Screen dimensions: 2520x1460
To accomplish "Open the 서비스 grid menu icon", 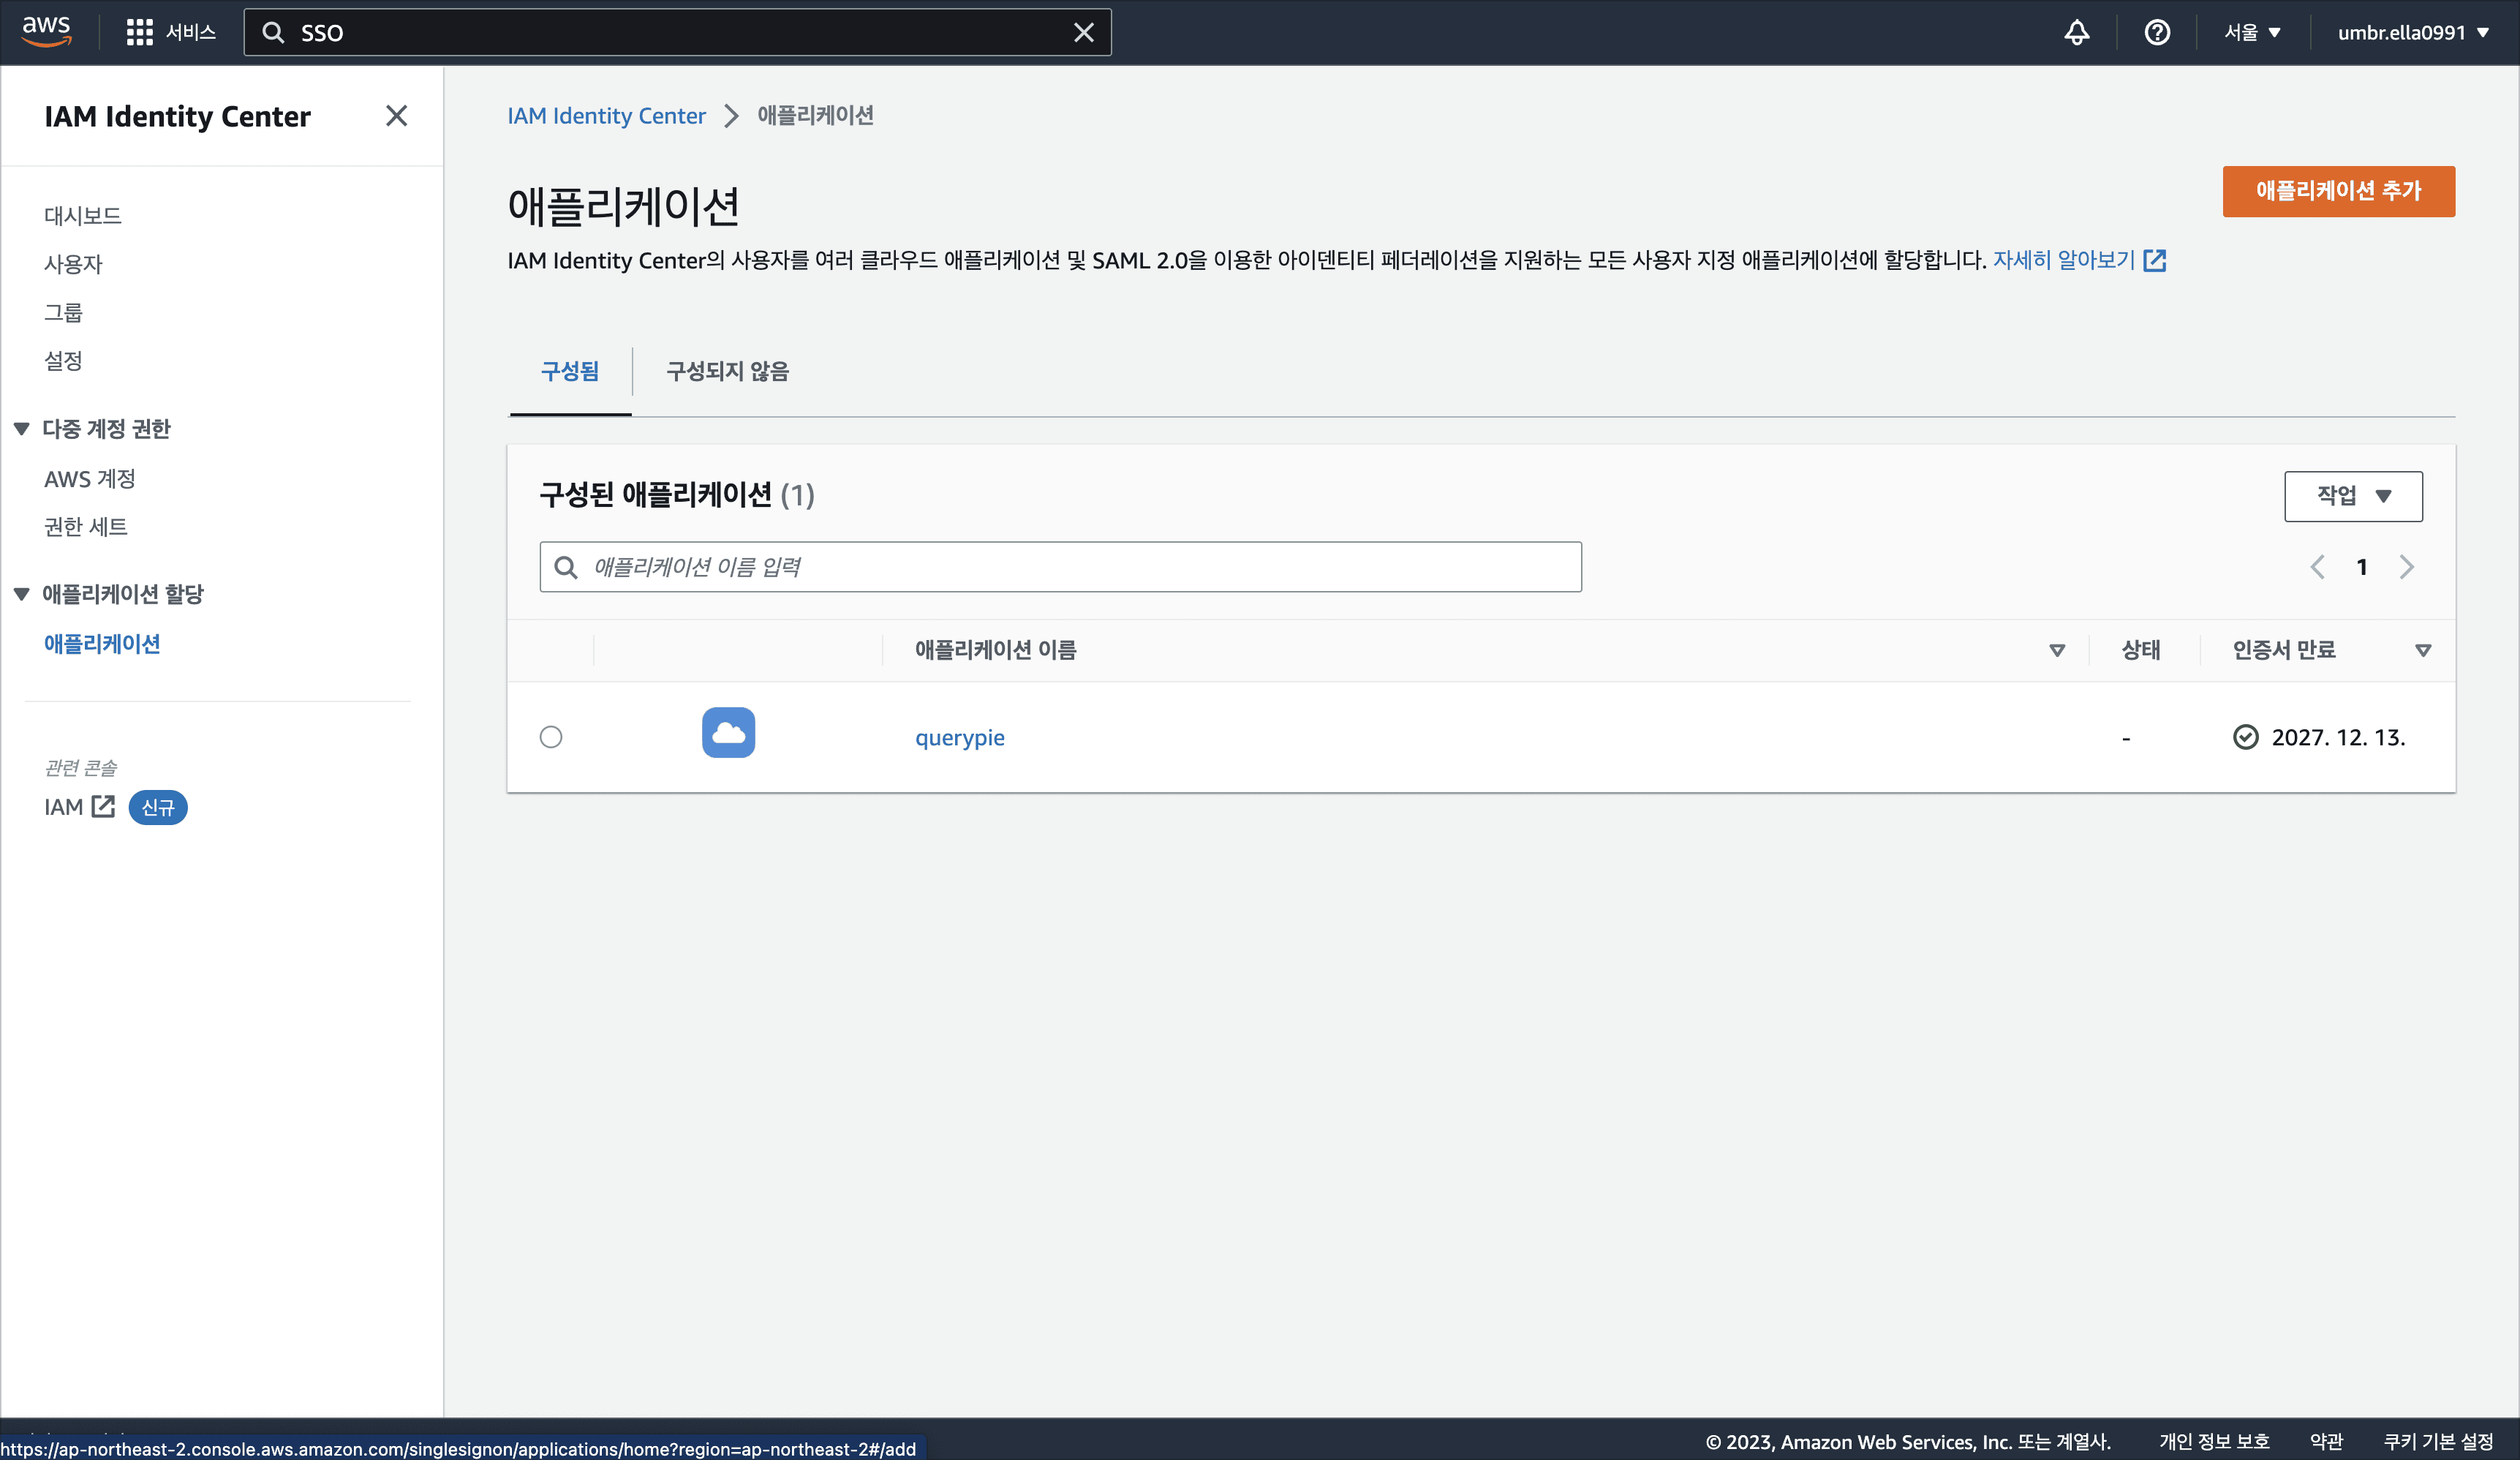I will [140, 31].
